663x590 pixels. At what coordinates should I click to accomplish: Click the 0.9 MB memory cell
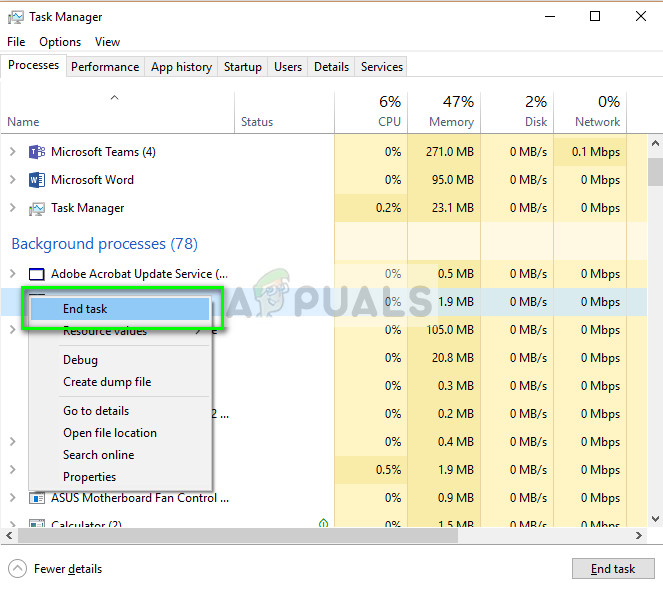(444, 498)
